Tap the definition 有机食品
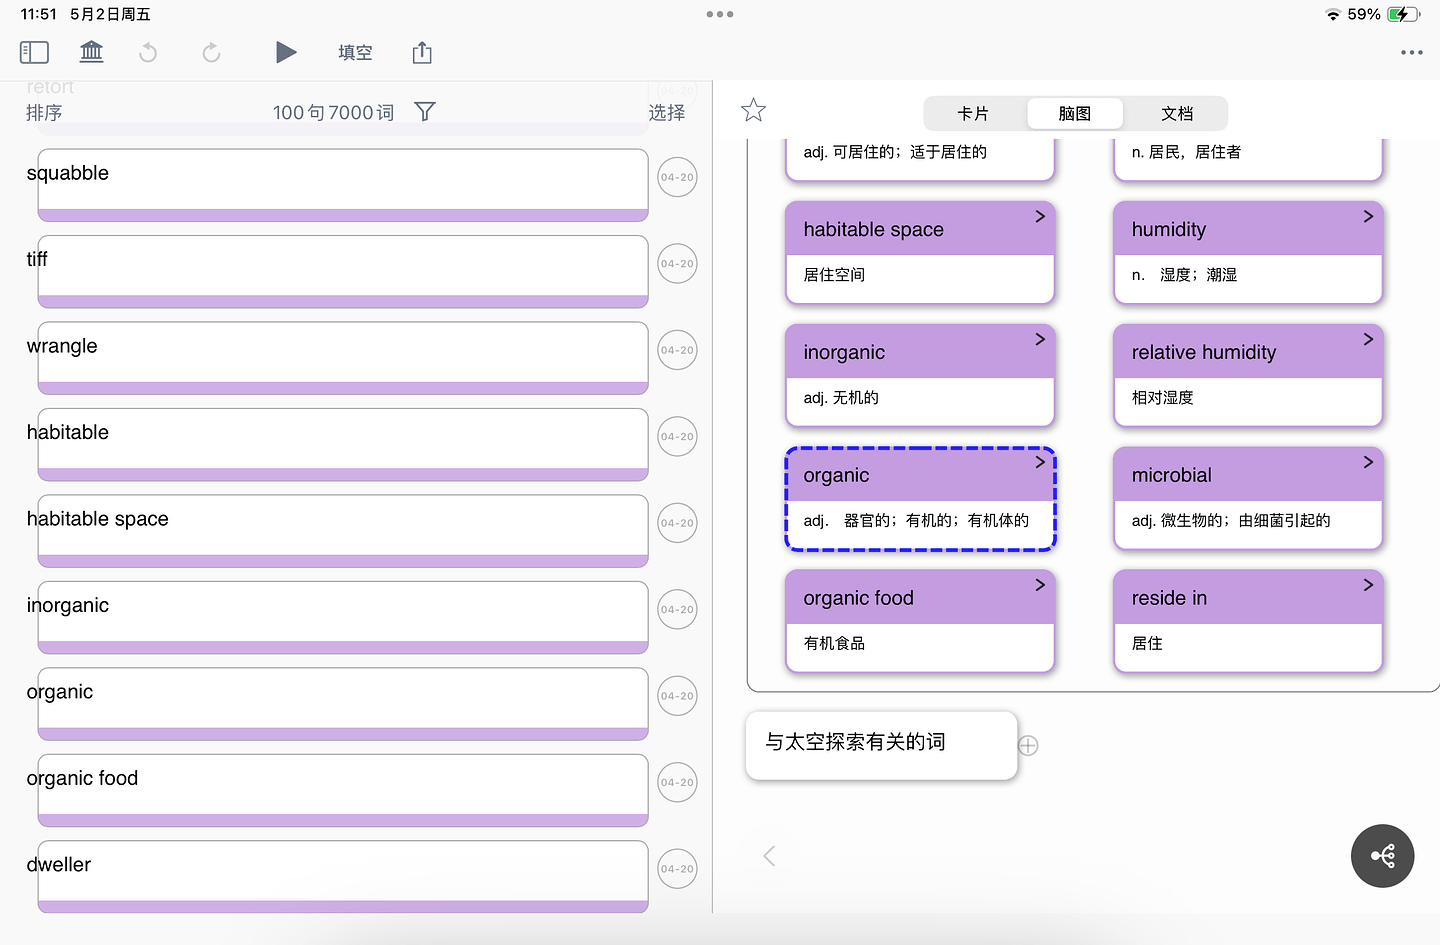Image resolution: width=1440 pixels, height=945 pixels. click(834, 644)
